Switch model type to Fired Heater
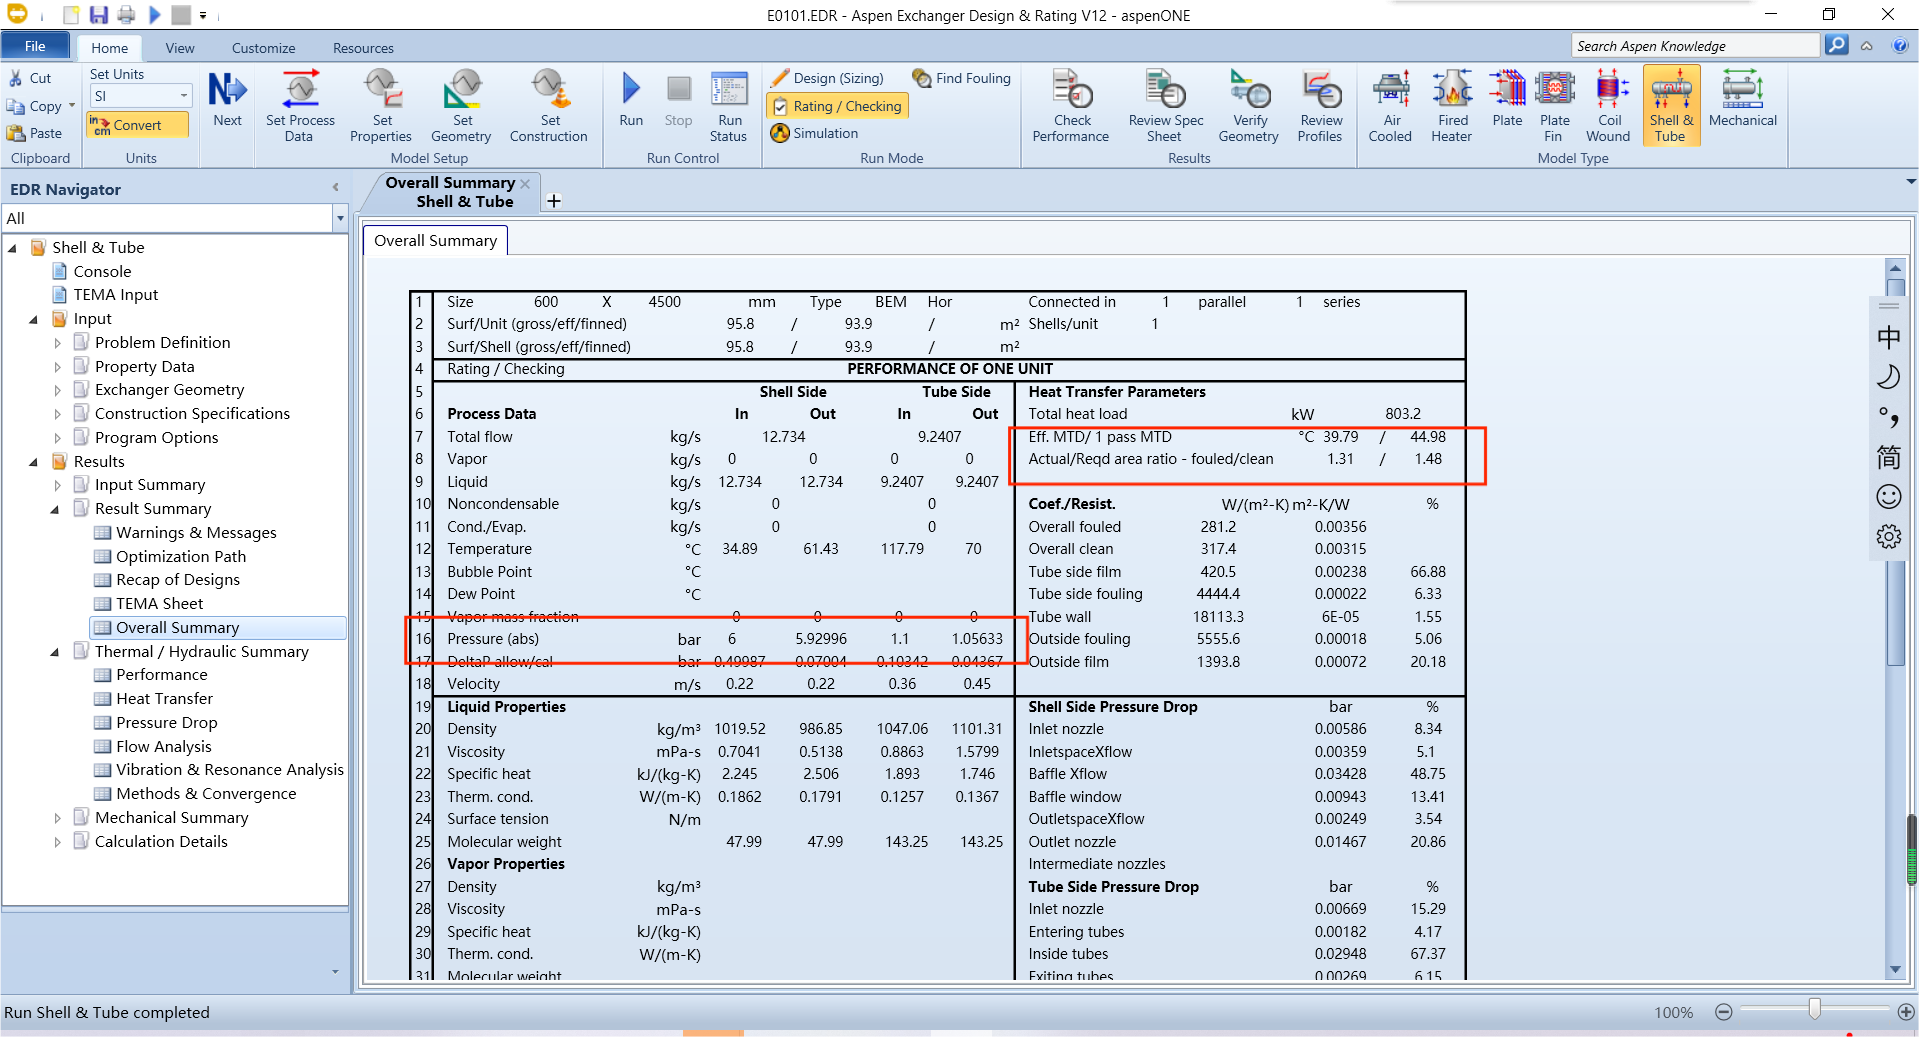The image size is (1919, 1037). pyautogui.click(x=1452, y=106)
